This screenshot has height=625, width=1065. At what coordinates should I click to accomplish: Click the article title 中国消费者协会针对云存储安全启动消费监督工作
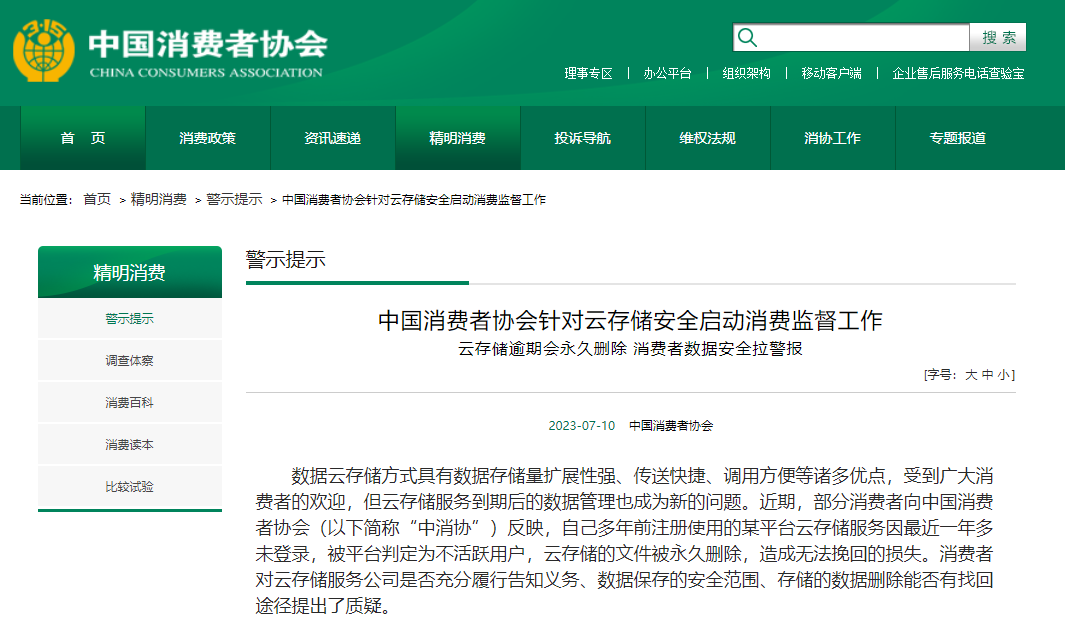630,320
